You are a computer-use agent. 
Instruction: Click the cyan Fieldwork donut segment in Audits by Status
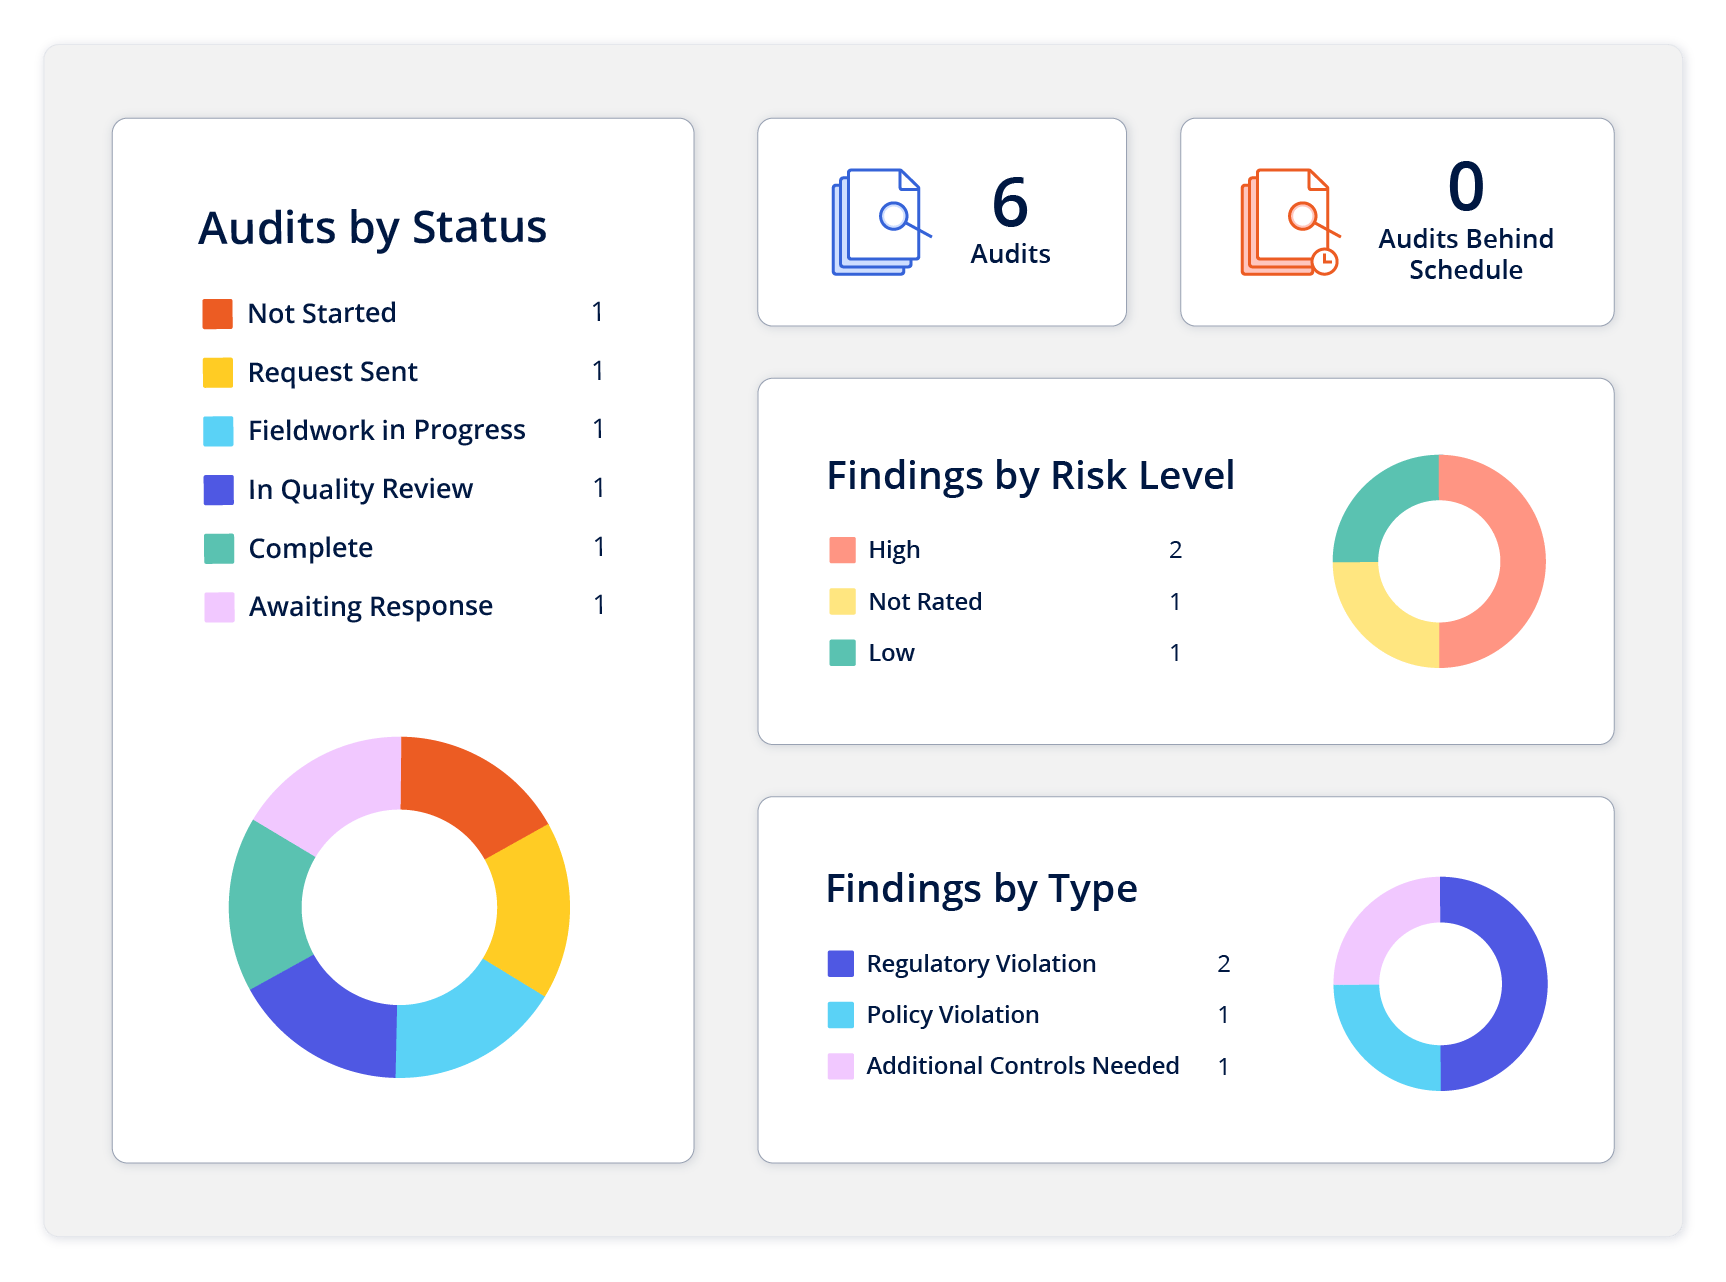coord(462,1027)
